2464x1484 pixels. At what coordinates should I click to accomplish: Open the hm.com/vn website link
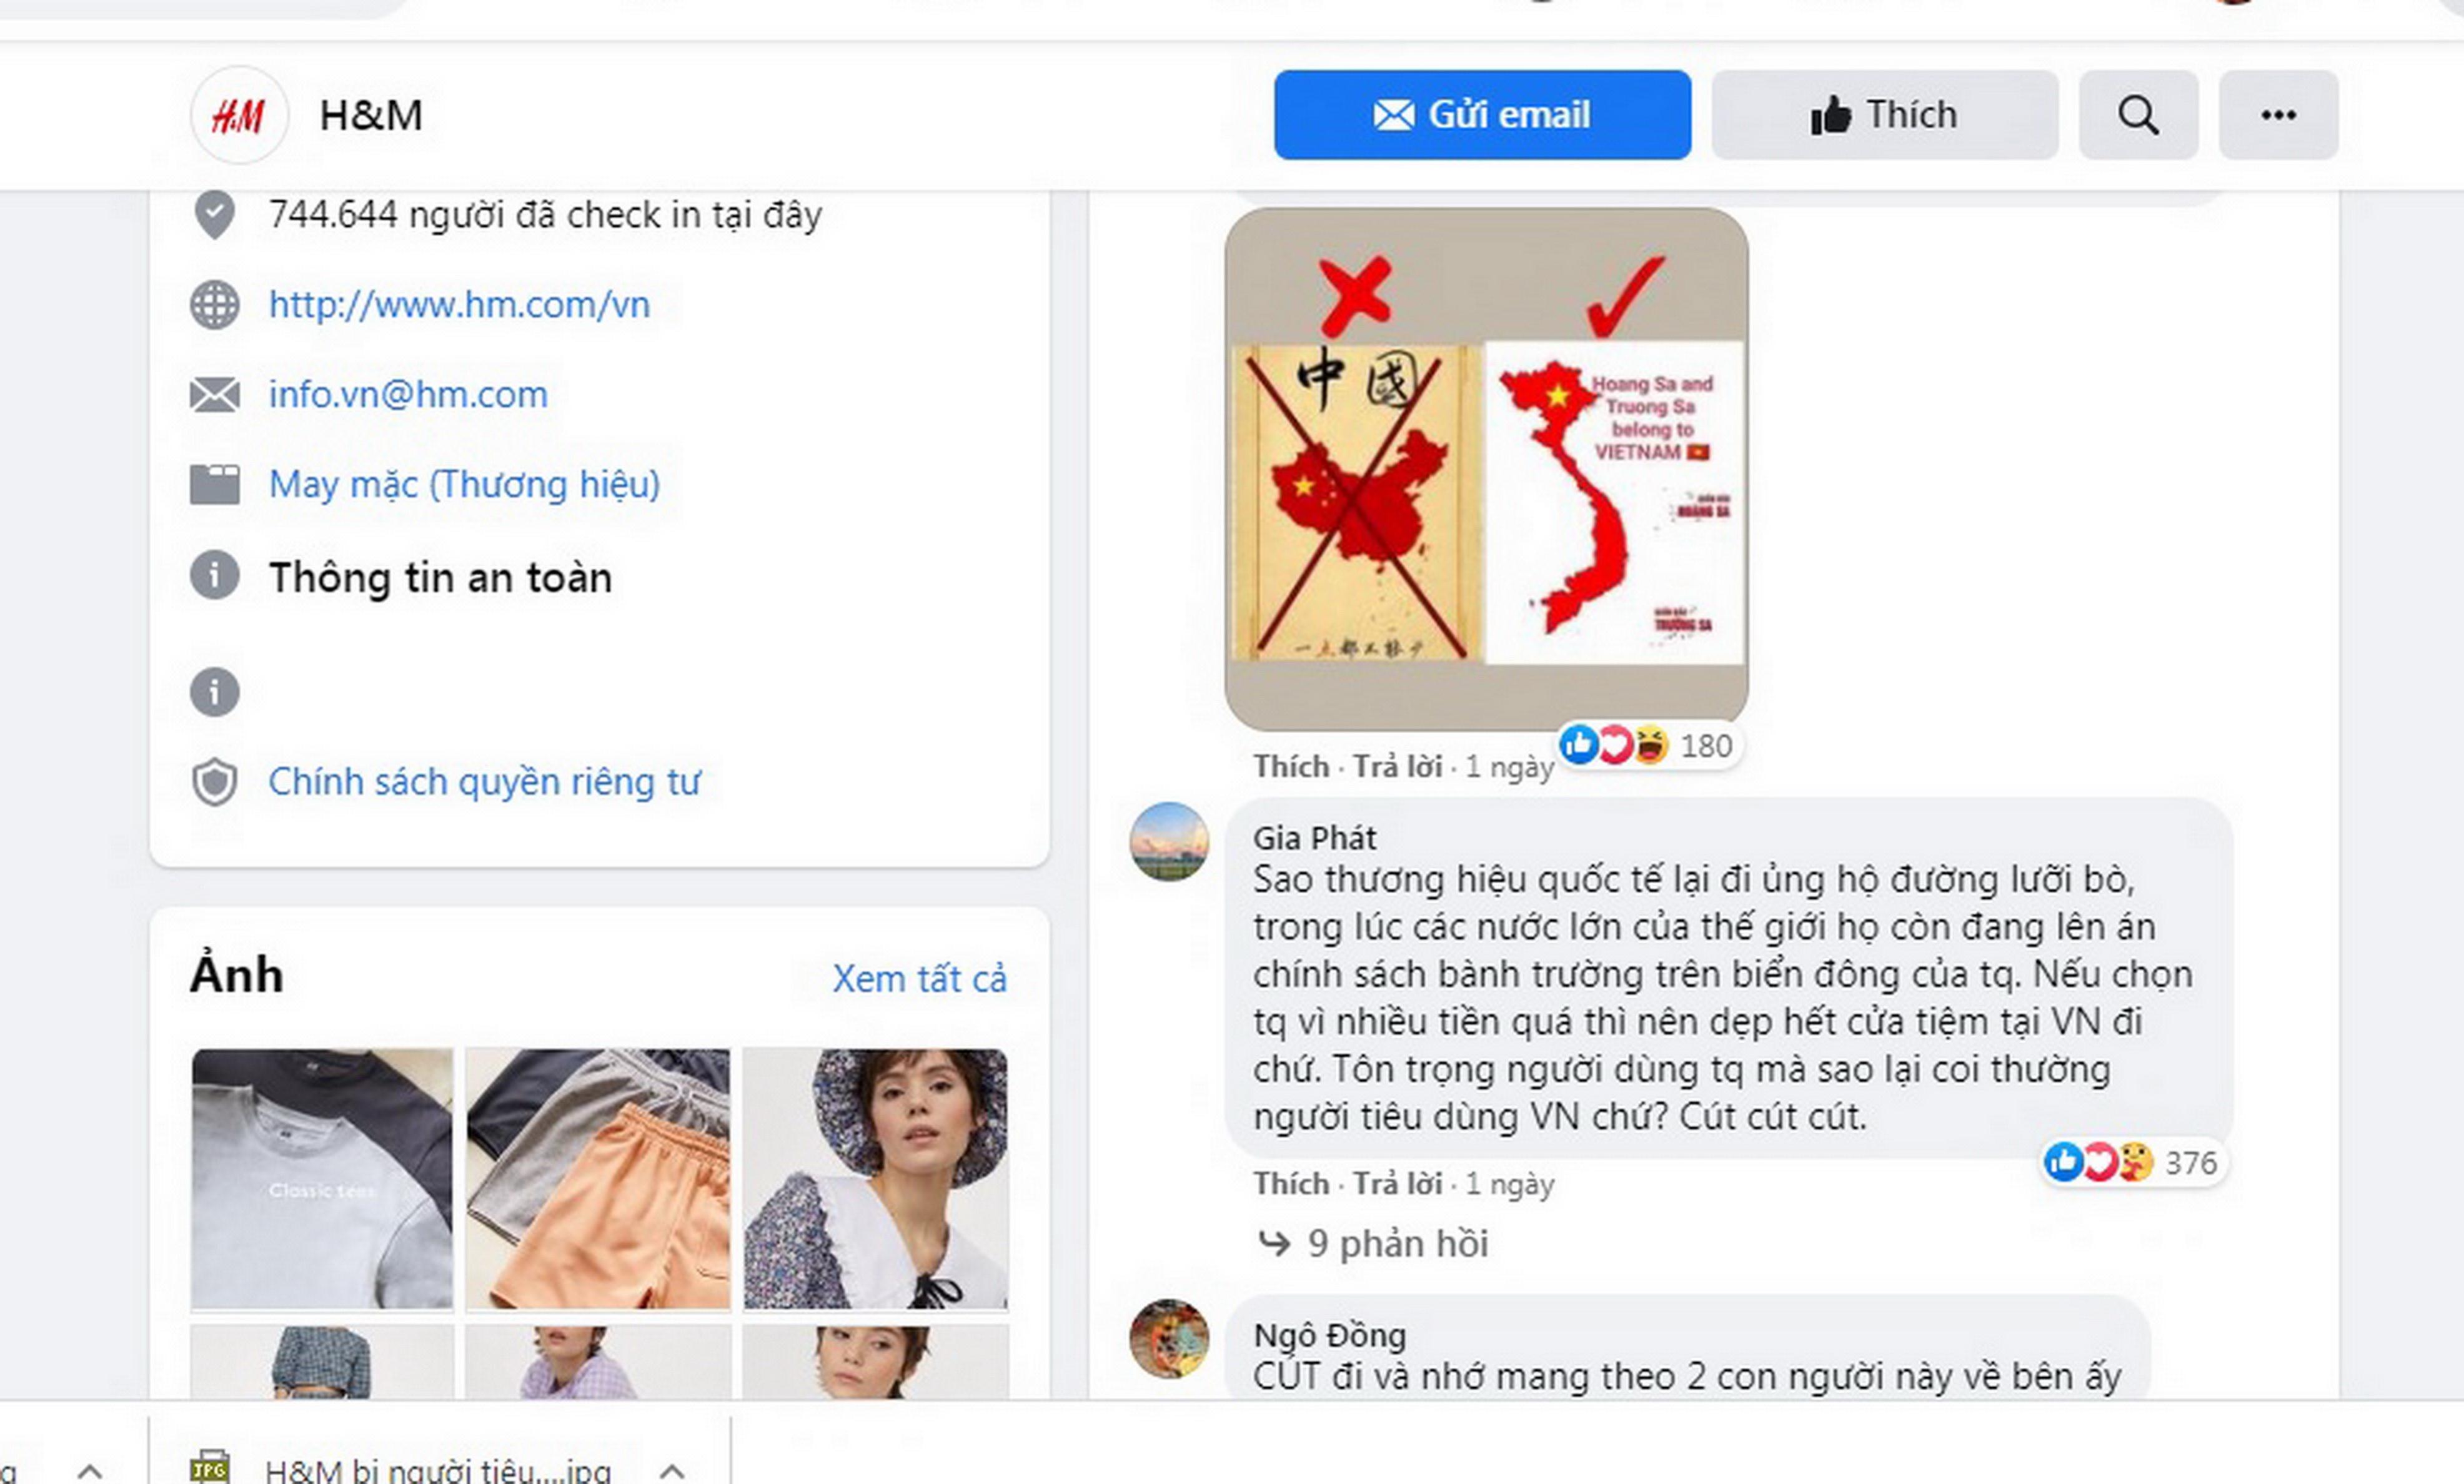(x=459, y=304)
